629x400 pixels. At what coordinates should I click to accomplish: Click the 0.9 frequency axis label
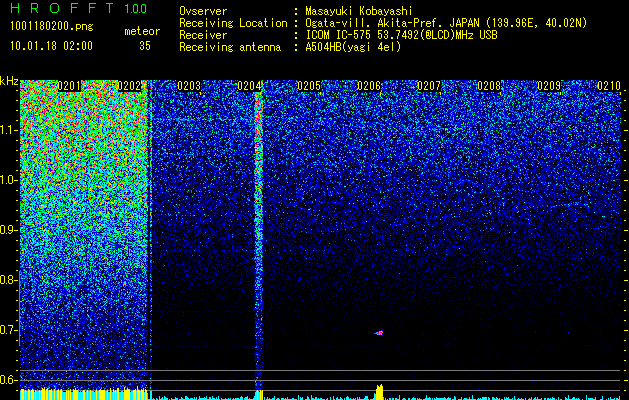[x=9, y=230]
